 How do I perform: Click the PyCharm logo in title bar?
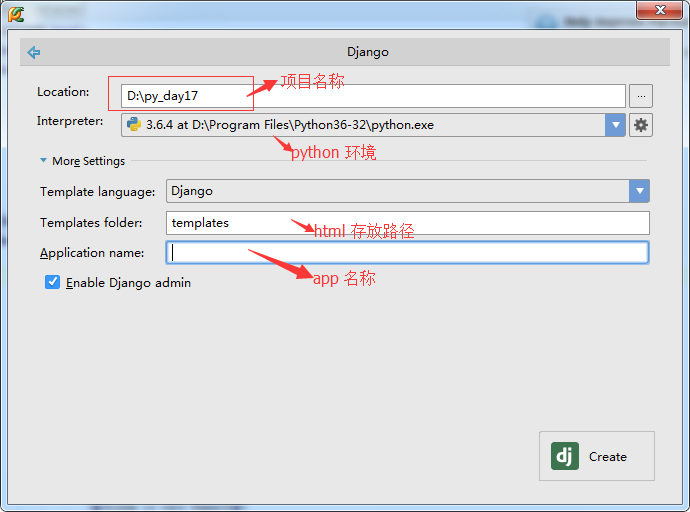[x=16, y=14]
